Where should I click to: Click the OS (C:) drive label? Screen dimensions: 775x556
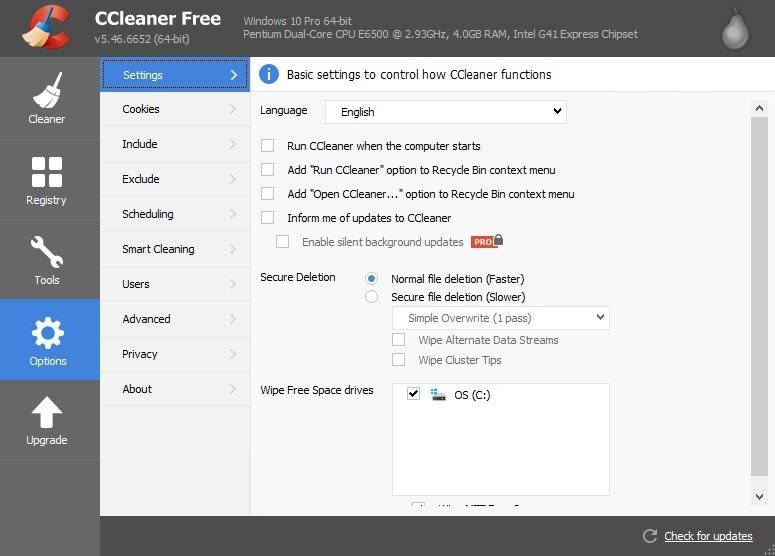tap(472, 395)
